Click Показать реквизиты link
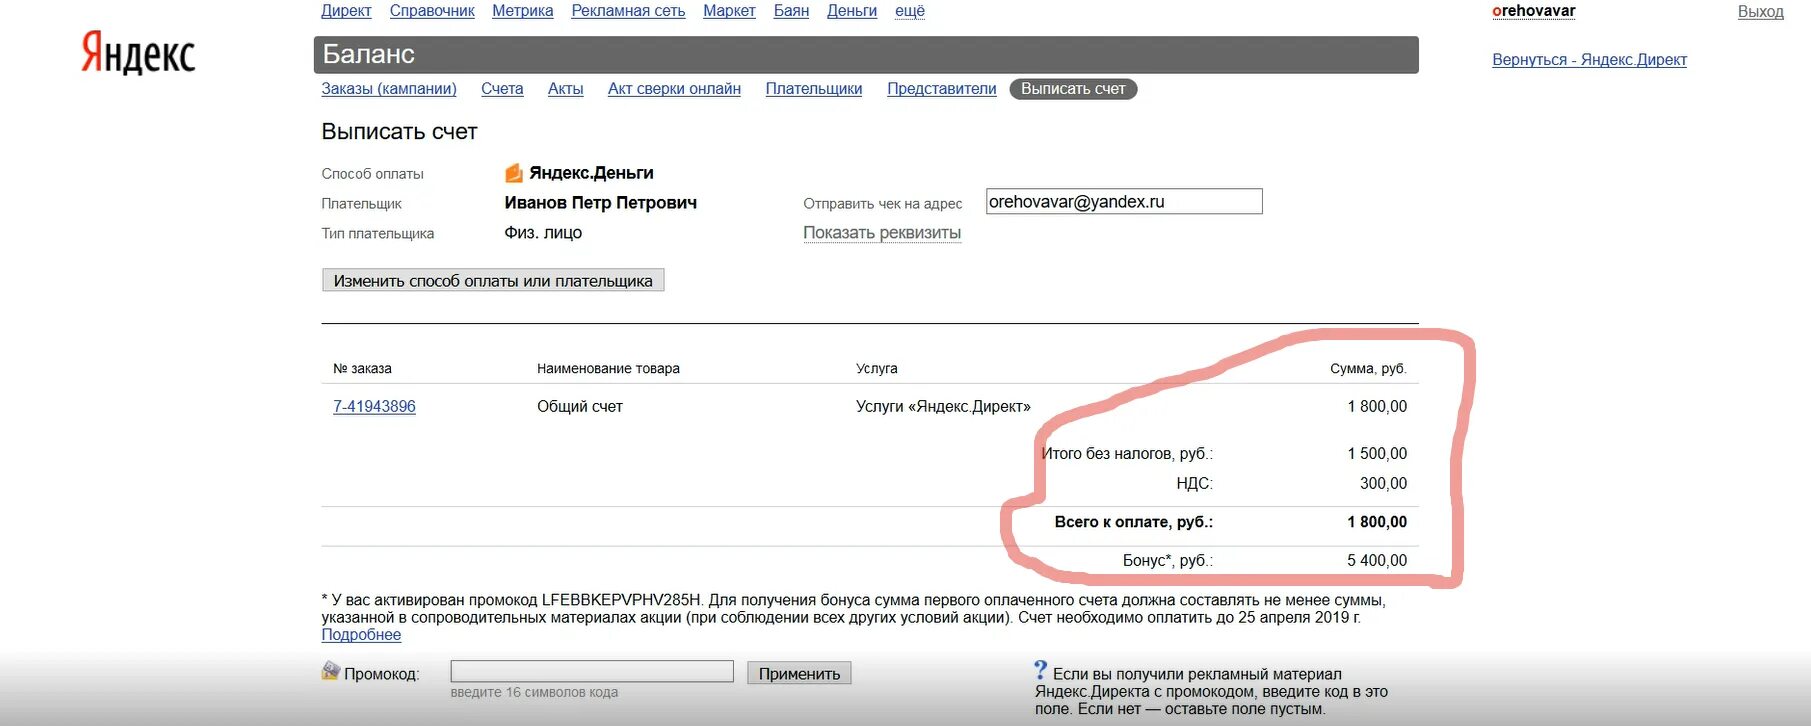 click(882, 233)
